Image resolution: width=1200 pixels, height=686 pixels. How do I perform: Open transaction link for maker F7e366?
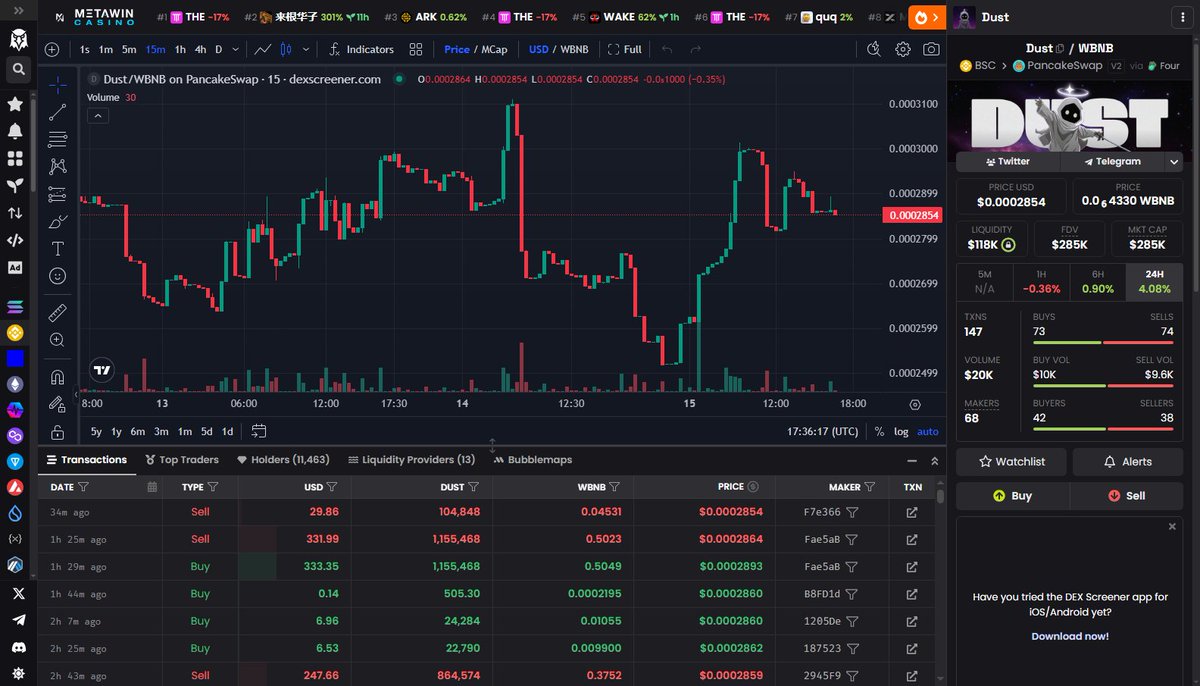click(x=912, y=512)
